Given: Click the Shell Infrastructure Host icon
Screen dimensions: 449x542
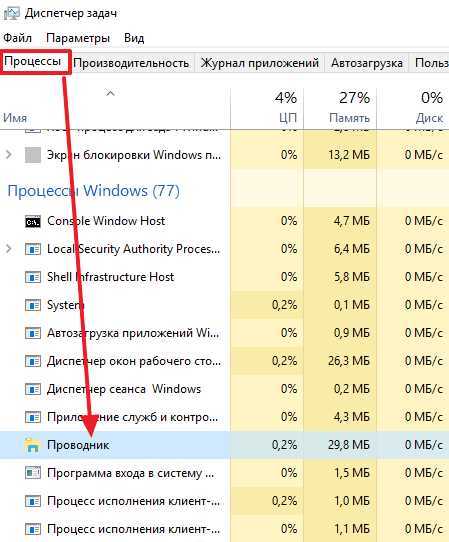Looking at the screenshot, I should (x=33, y=277).
